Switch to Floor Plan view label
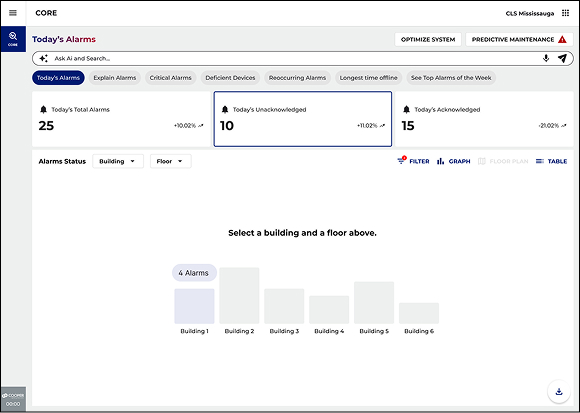Viewport: 580px width, 413px height. coord(509,161)
